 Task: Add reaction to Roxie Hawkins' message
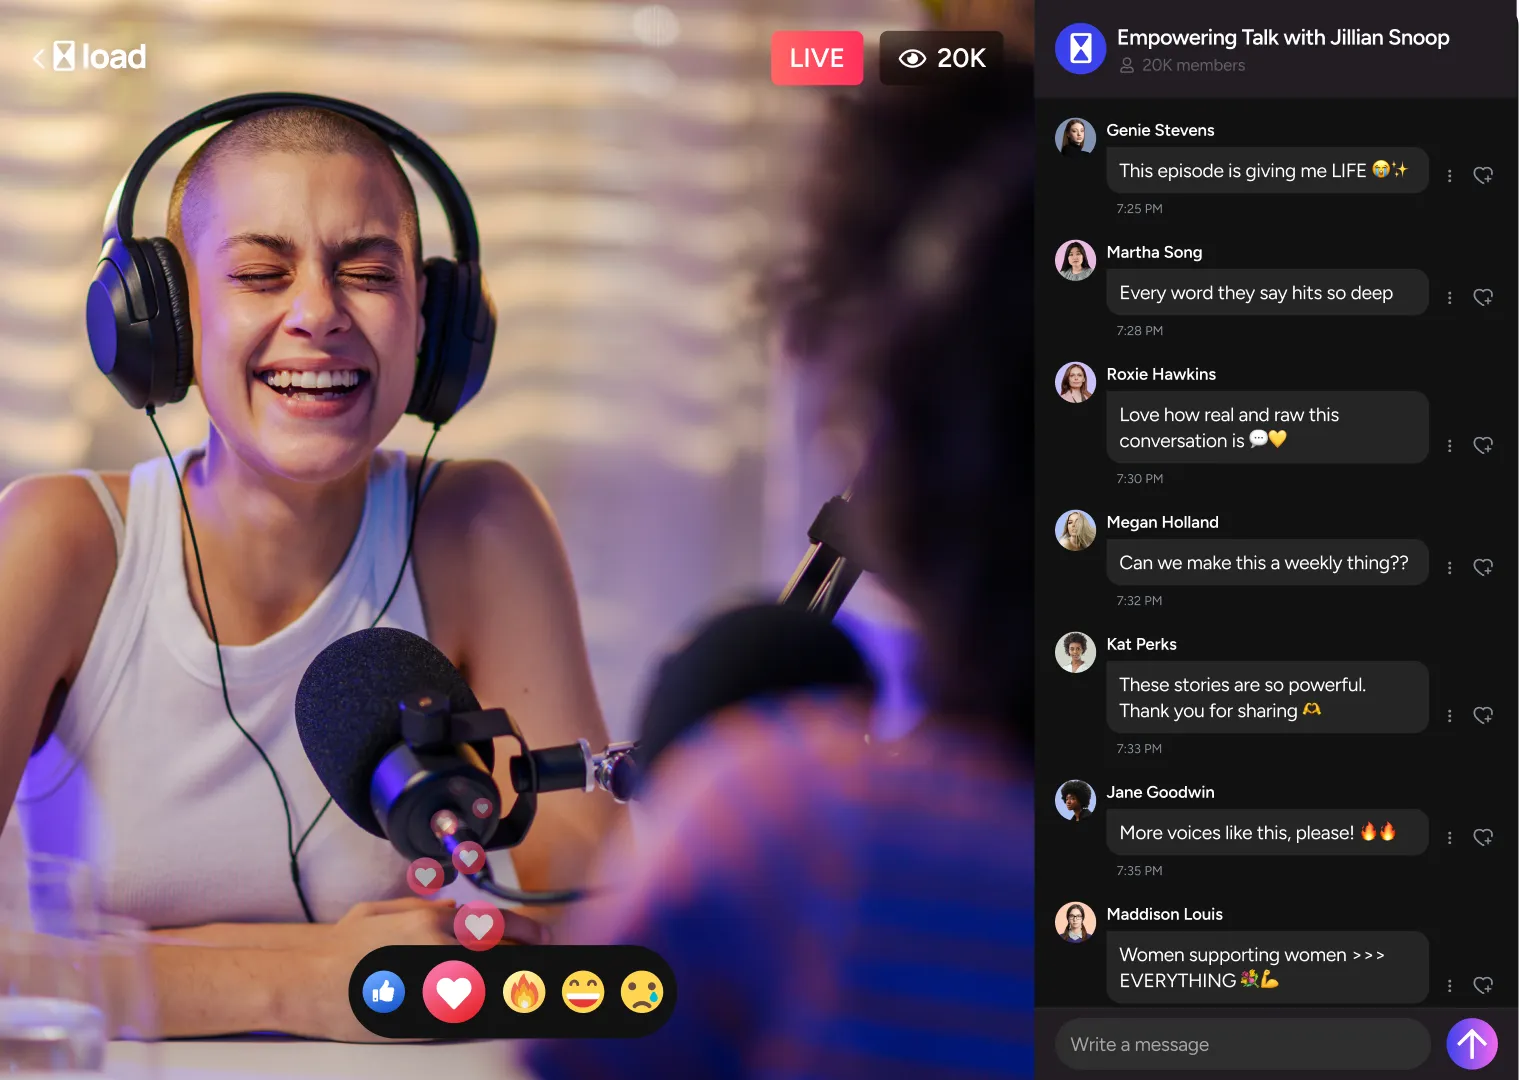tap(1483, 445)
